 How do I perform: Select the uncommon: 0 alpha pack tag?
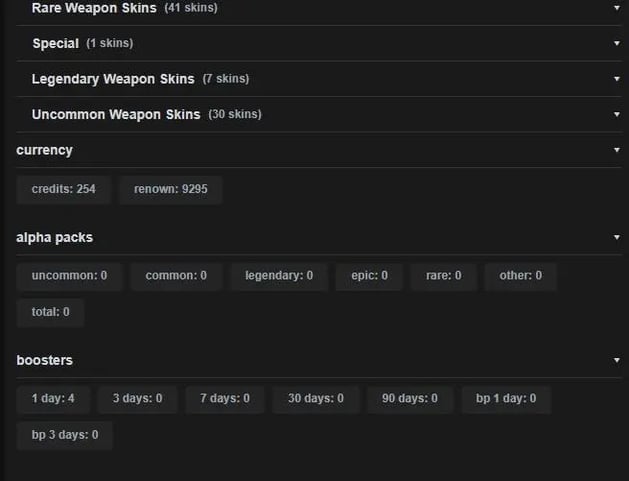pyautogui.click(x=69, y=276)
